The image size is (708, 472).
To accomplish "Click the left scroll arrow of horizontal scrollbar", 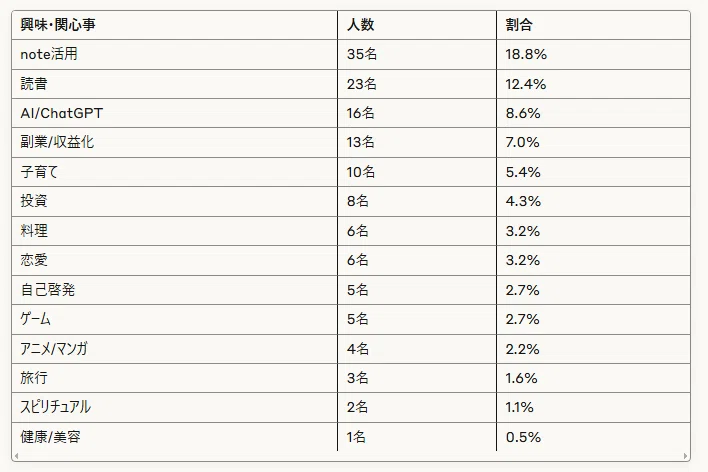I will (16, 456).
